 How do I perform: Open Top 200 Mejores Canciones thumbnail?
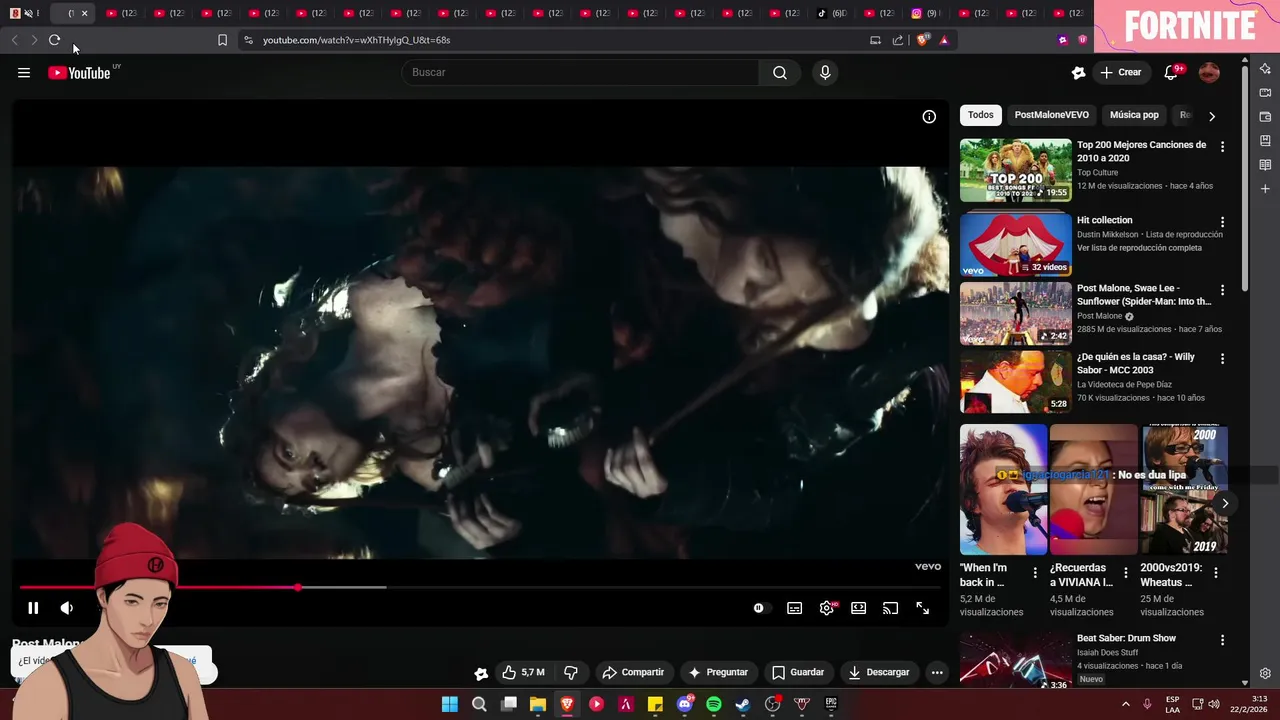coord(1015,170)
